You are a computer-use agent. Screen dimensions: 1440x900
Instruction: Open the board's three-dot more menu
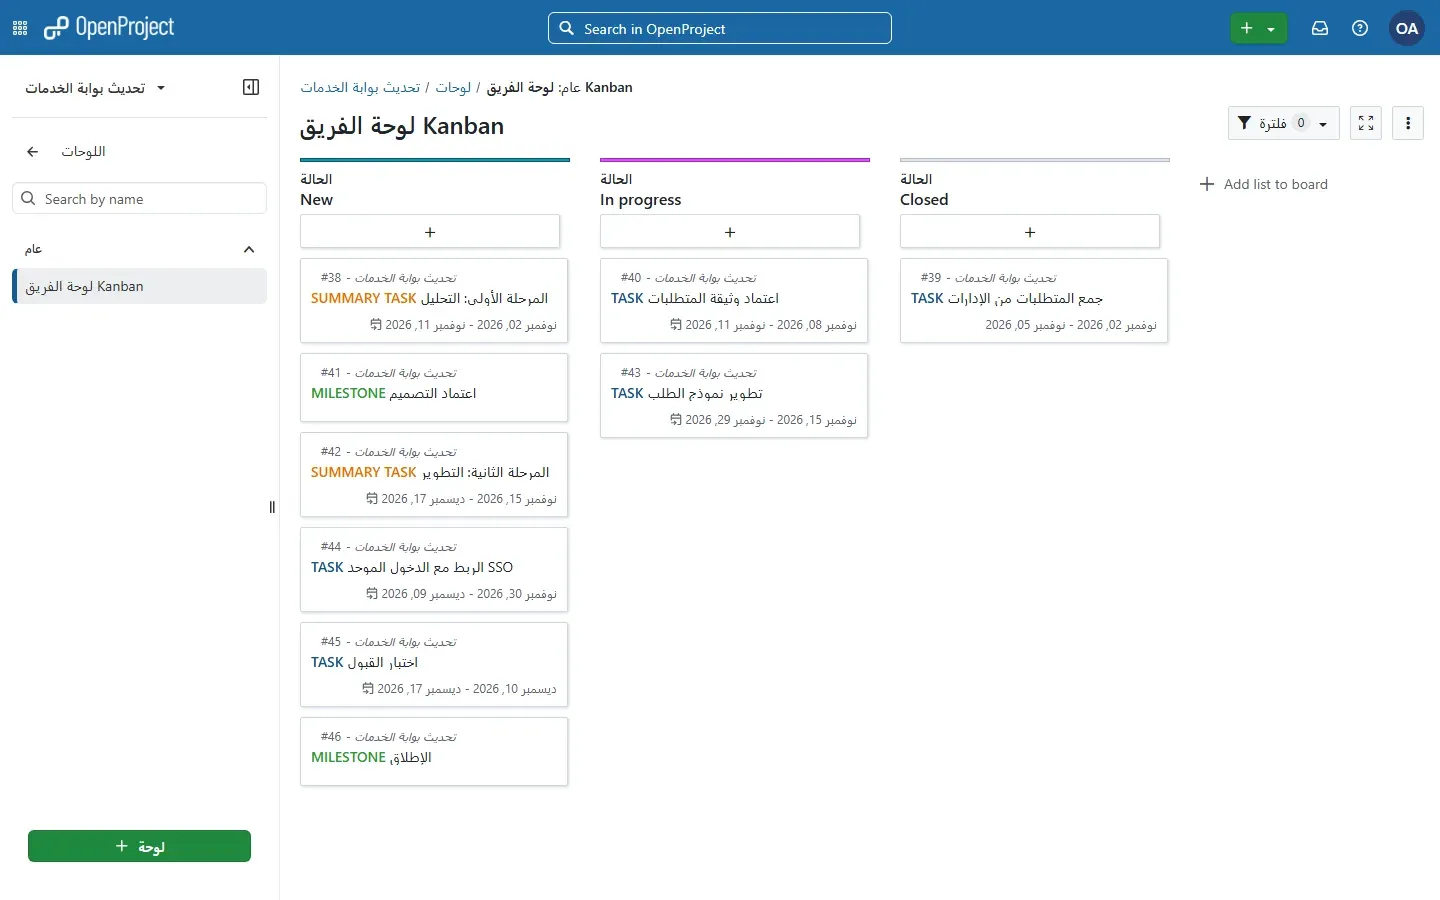coord(1408,123)
